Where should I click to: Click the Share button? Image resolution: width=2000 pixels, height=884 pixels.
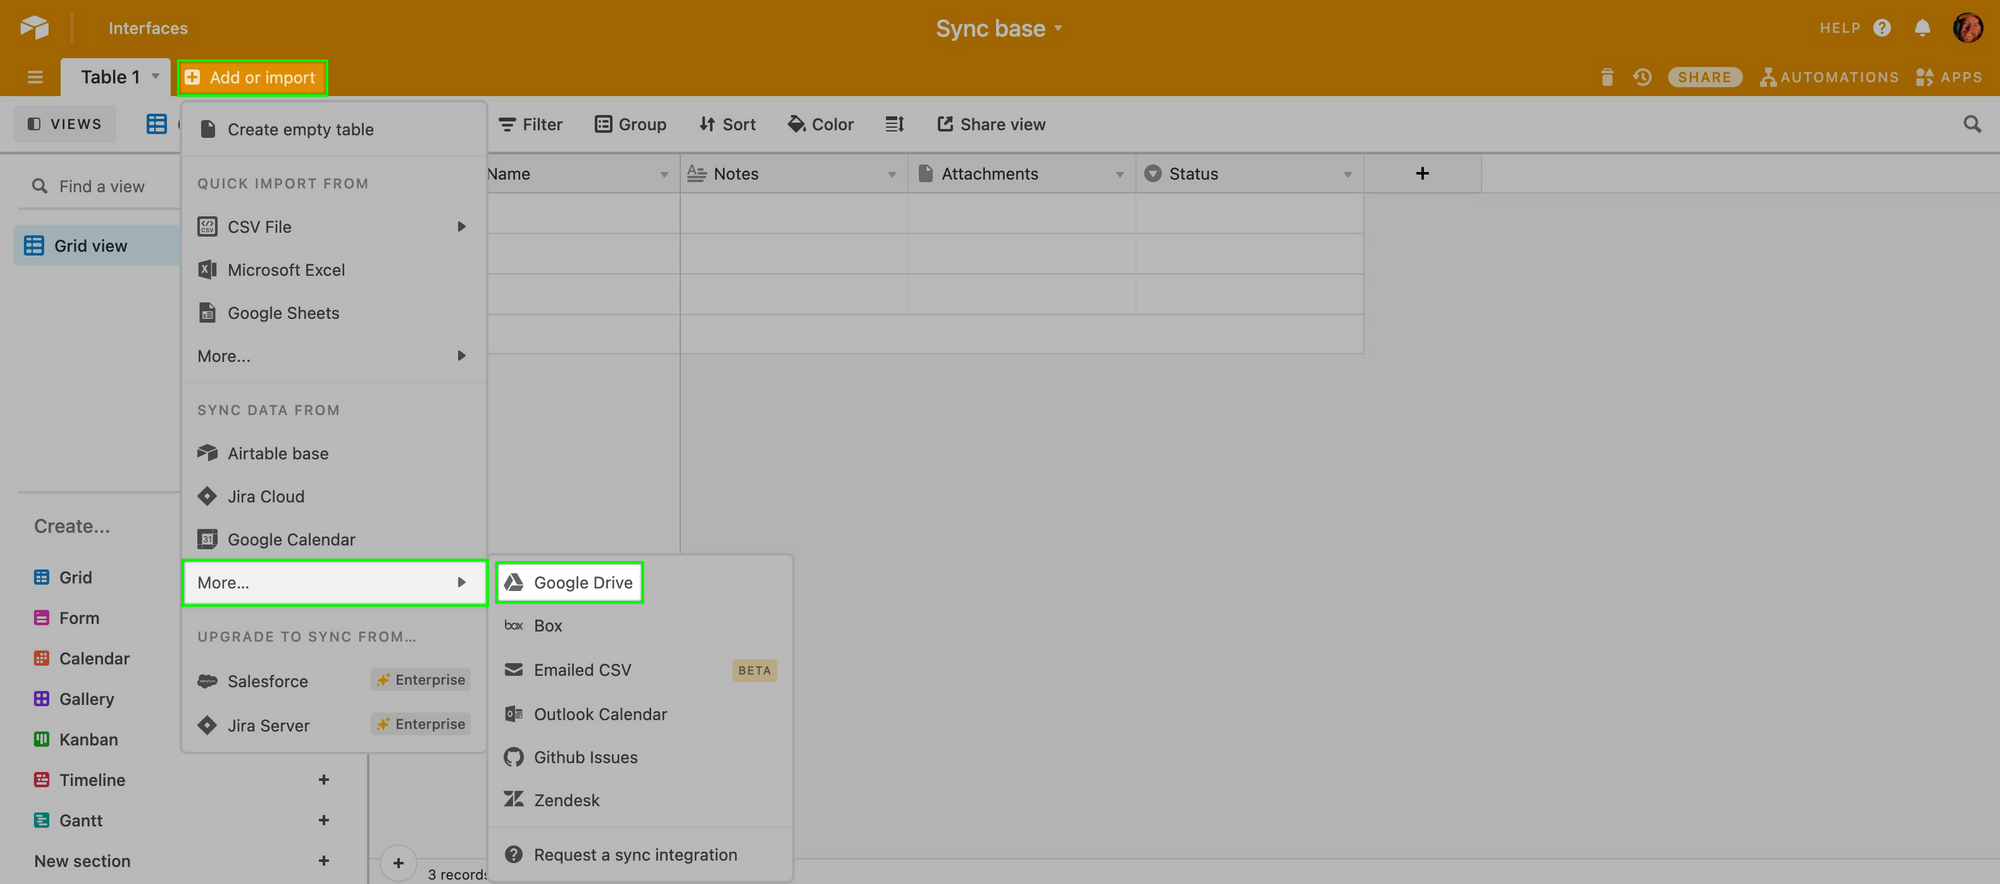point(1705,77)
